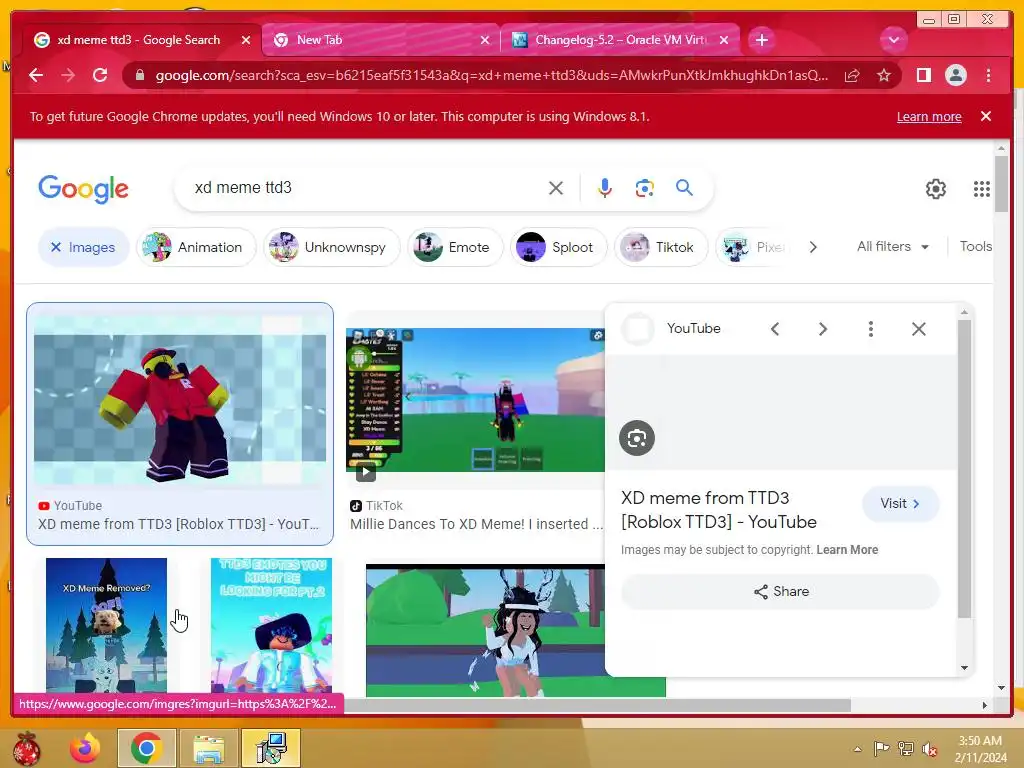Show previous image in the preview panel
Screen dimensions: 1024x768
(x=775, y=329)
